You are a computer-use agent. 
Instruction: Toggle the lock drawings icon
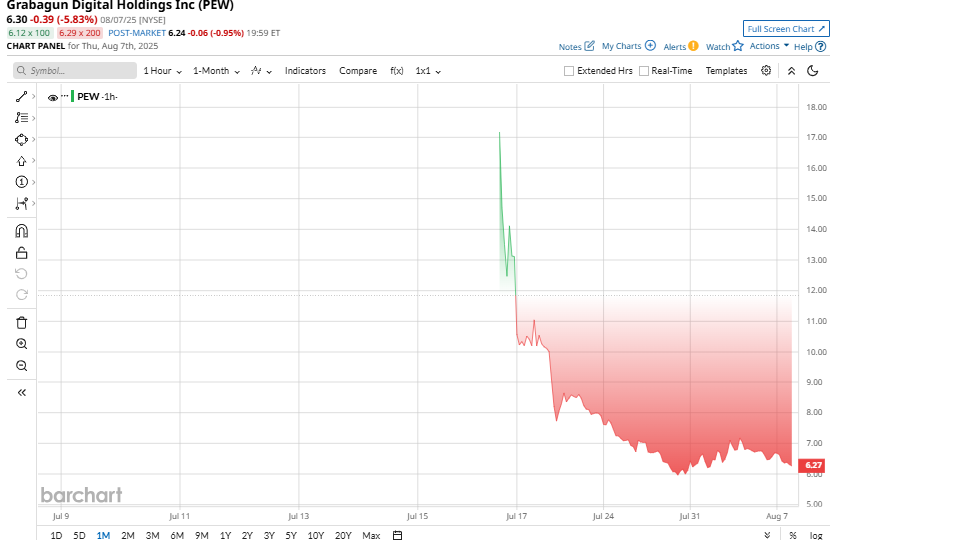22,253
